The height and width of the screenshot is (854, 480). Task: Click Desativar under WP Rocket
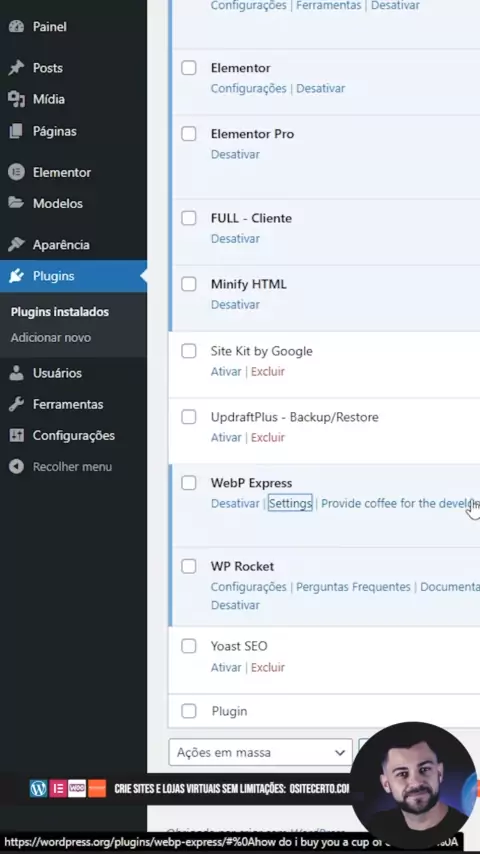(235, 605)
